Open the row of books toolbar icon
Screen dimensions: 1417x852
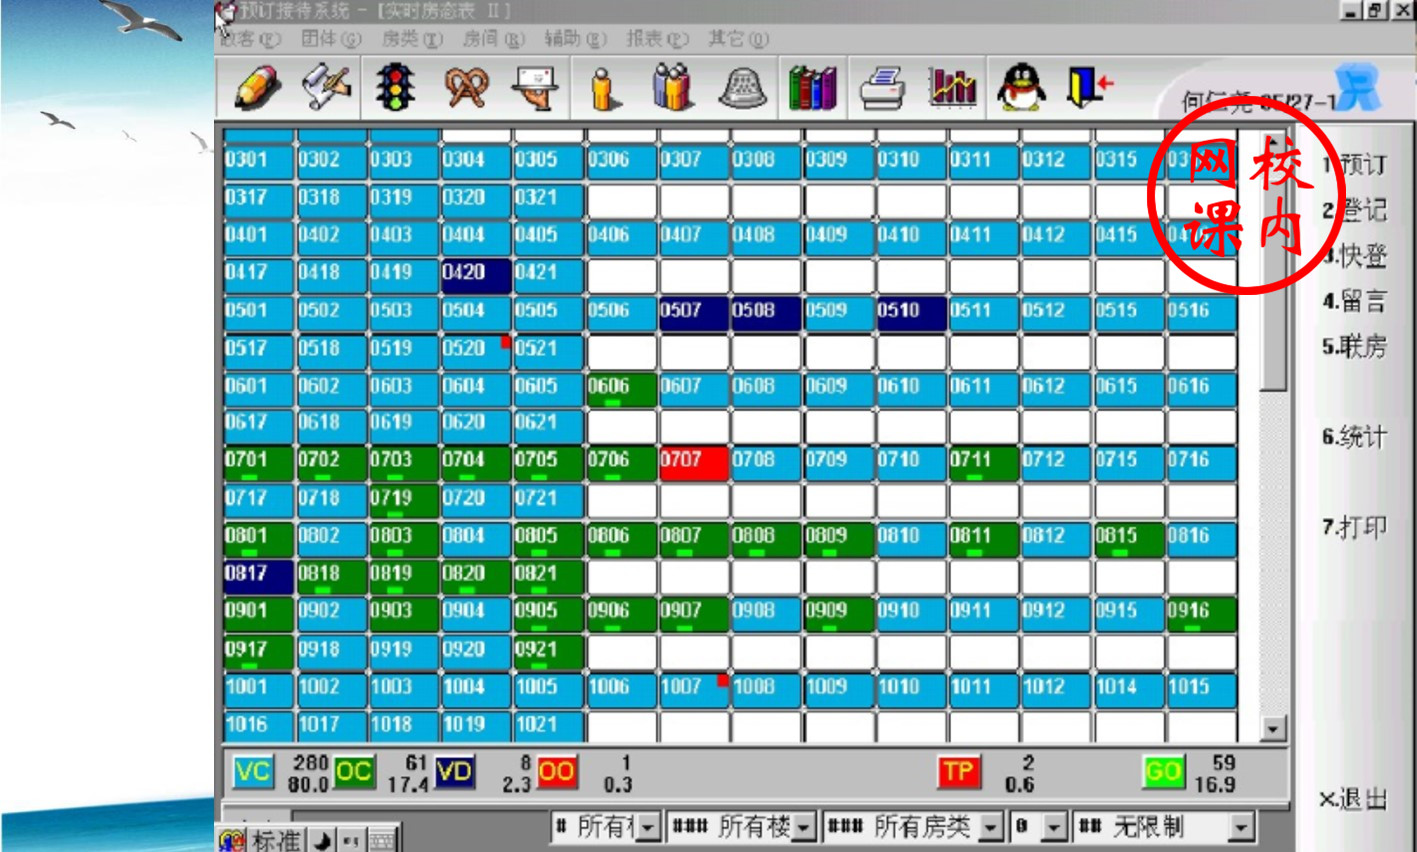tap(812, 88)
